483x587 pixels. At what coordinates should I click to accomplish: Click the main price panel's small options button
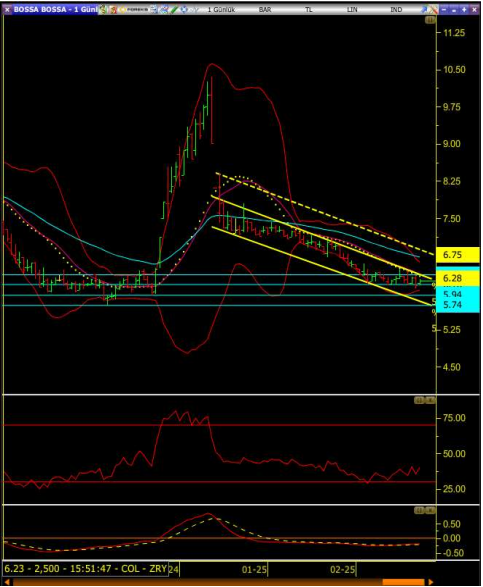[430, 20]
